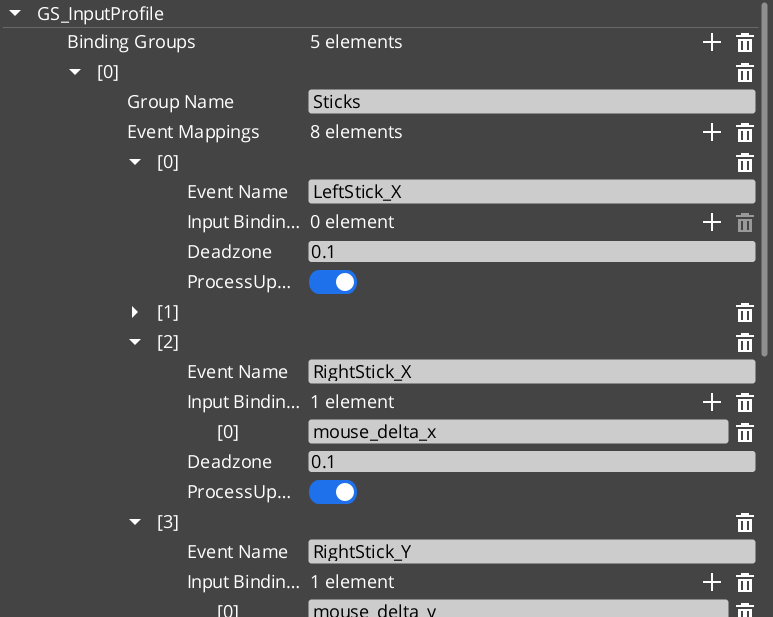Add input binding to RightStick_X
This screenshot has width=773, height=617.
[x=711, y=402]
